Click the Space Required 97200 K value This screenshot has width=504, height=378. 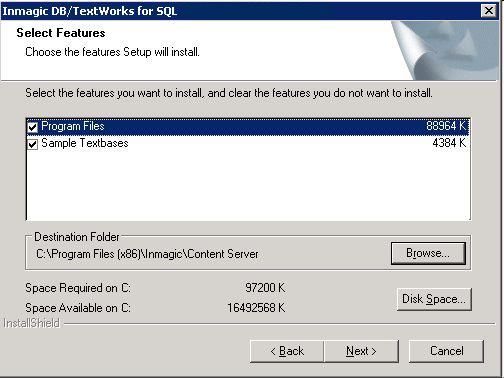[x=265, y=288]
